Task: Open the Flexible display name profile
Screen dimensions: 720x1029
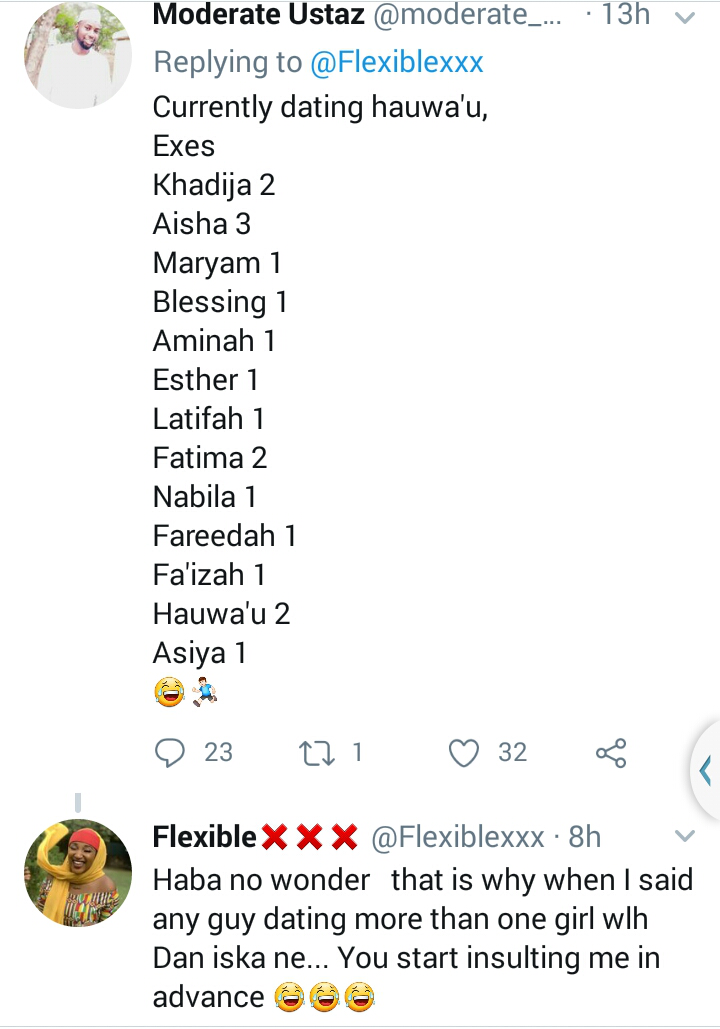Action: (205, 837)
